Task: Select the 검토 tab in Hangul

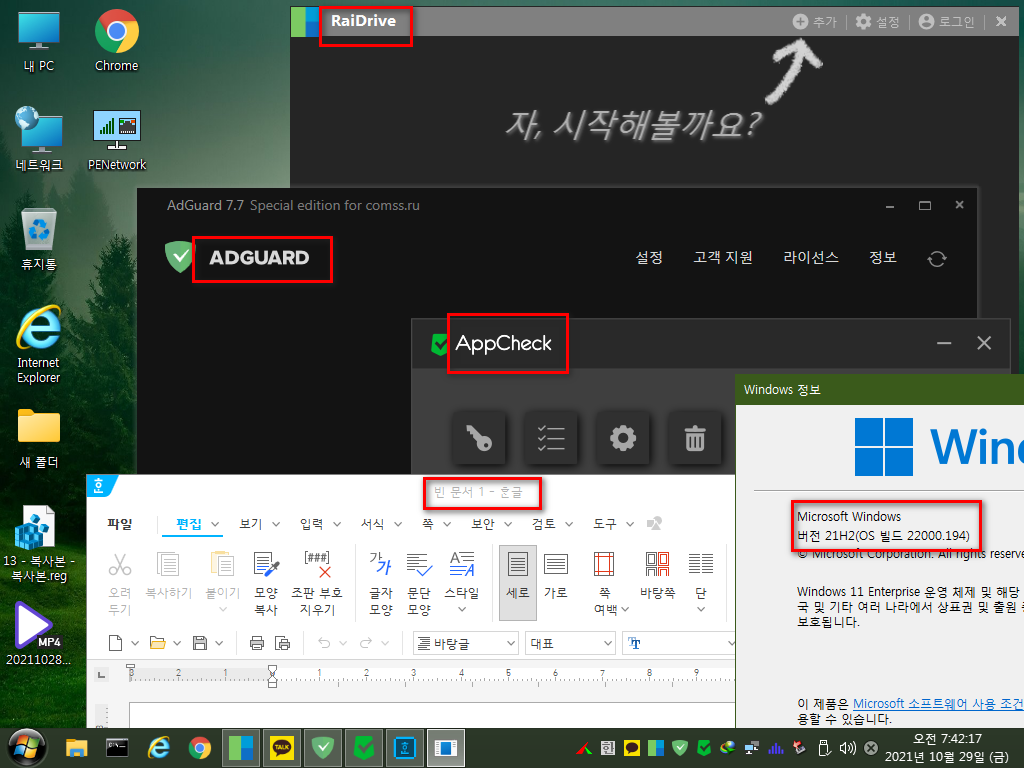Action: (x=543, y=524)
